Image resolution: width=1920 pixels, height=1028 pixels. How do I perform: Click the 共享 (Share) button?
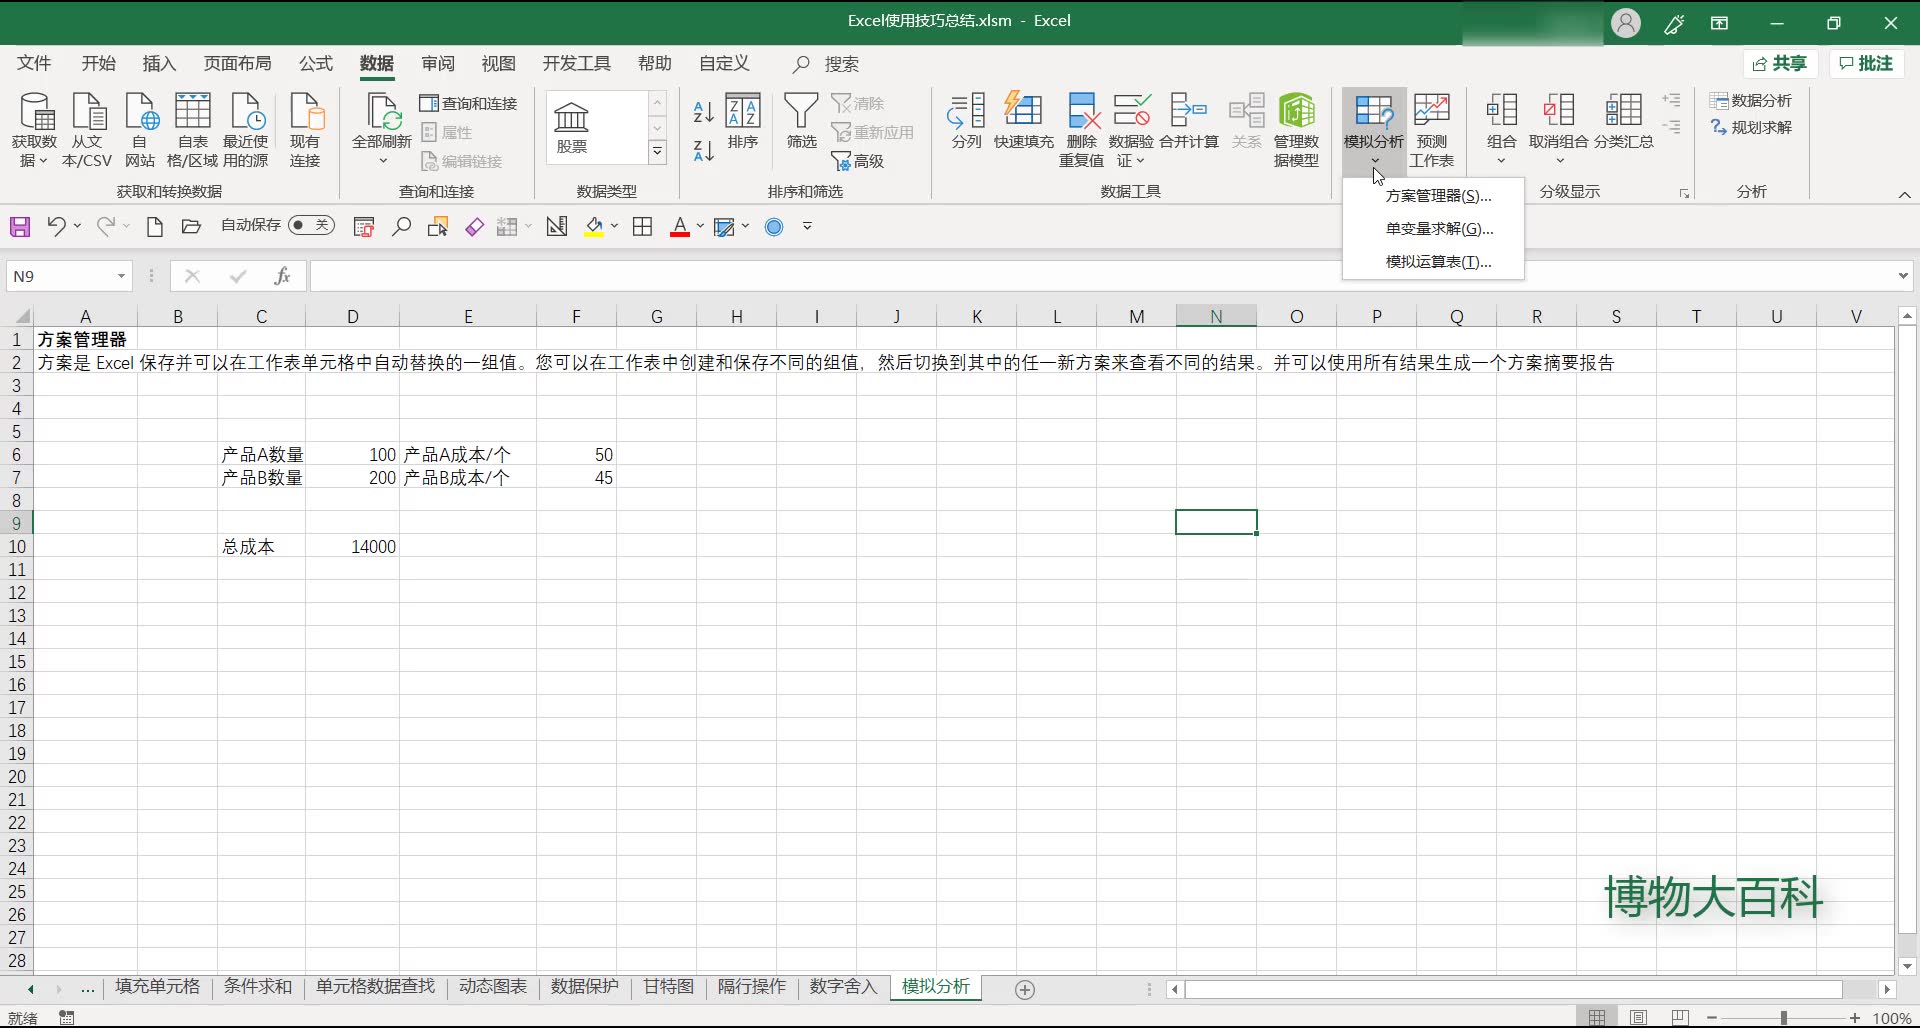(x=1780, y=64)
